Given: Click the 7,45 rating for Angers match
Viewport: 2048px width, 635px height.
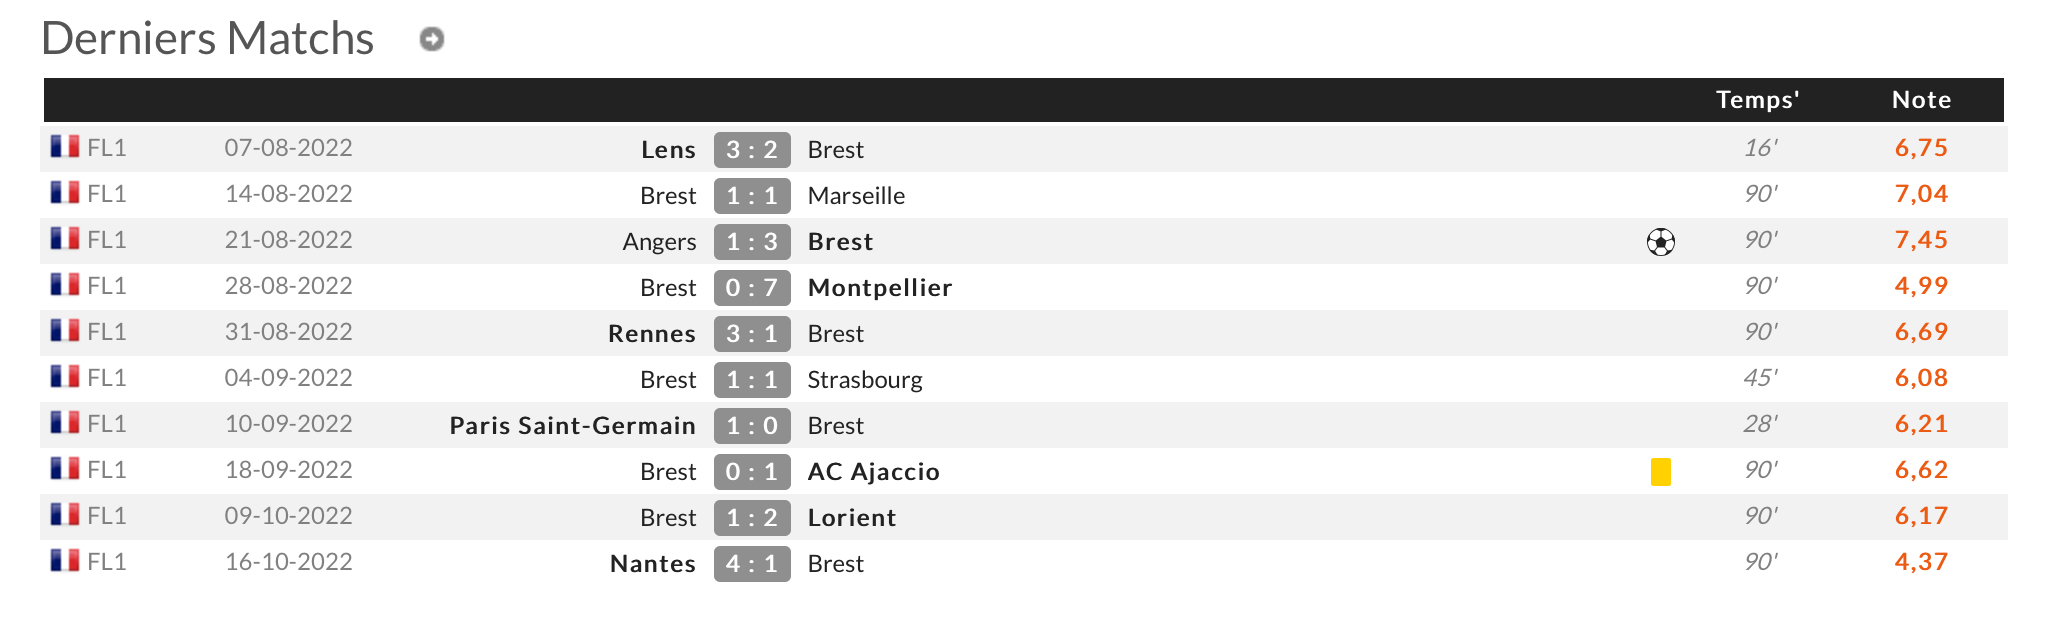Looking at the screenshot, I should pos(1921,240).
